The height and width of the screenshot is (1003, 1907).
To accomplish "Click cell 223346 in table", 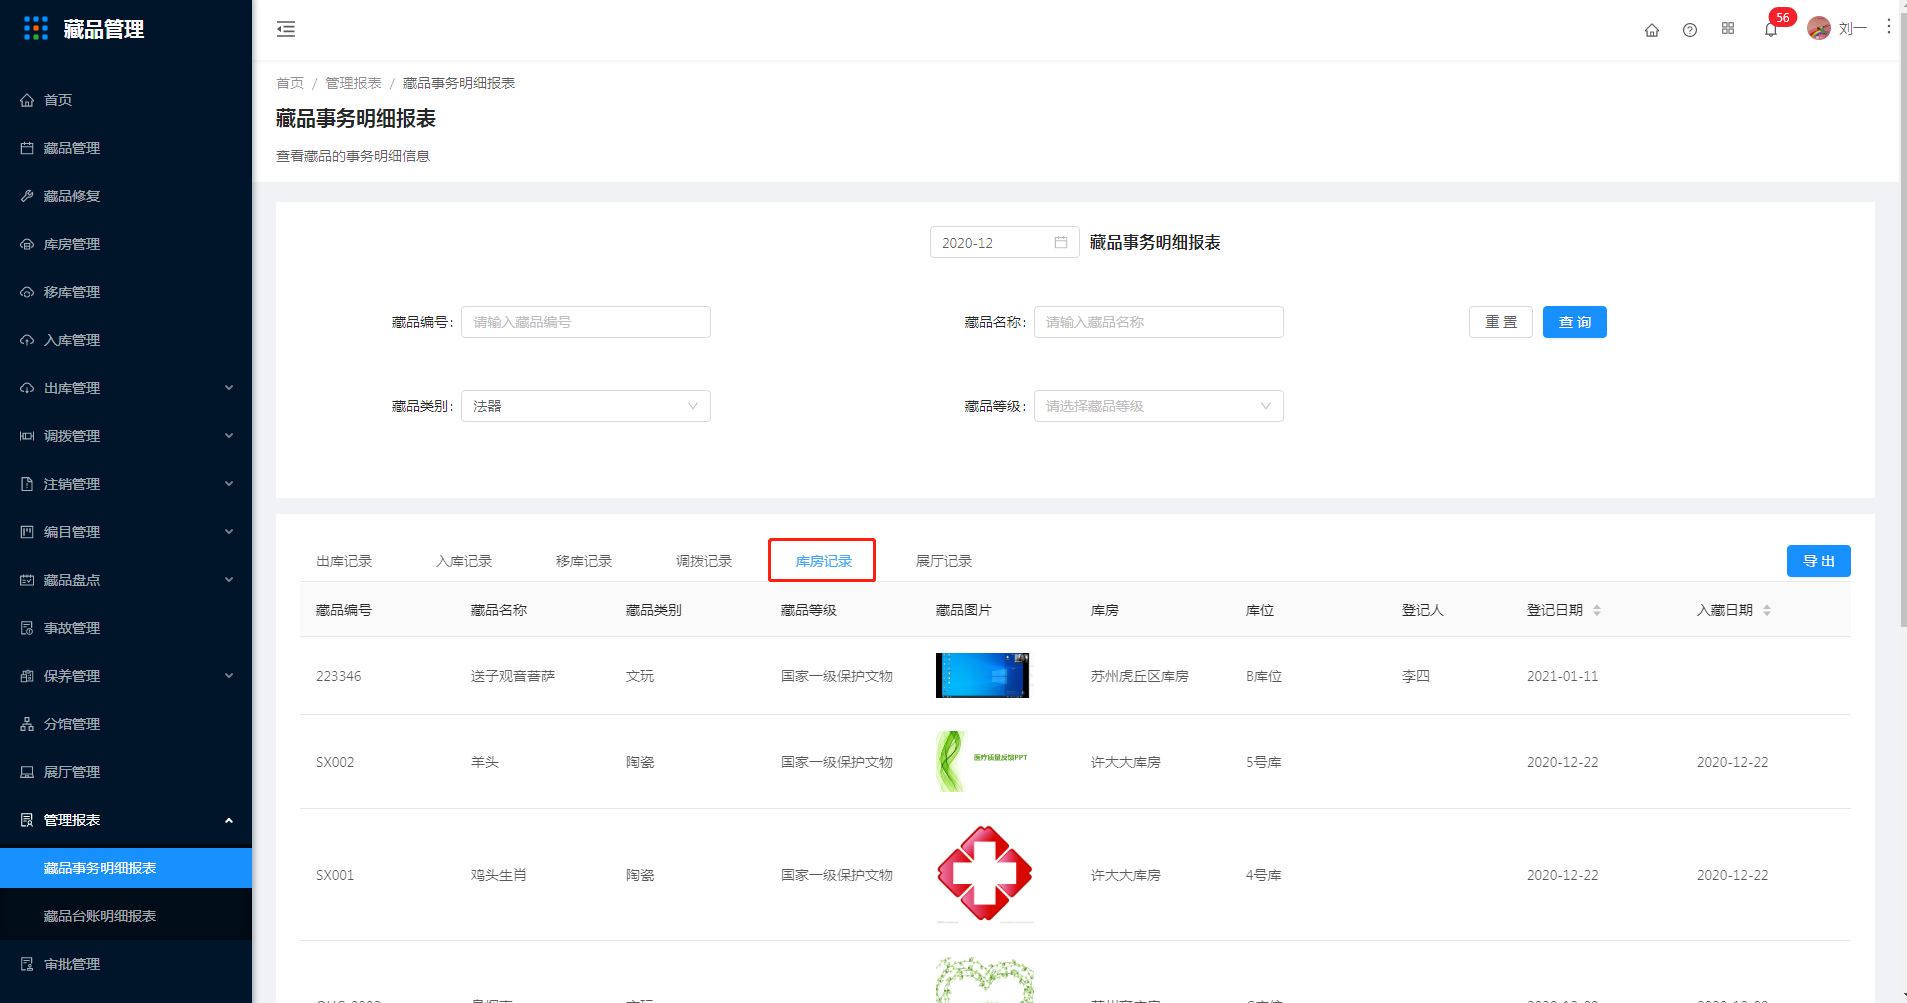I will pos(339,676).
